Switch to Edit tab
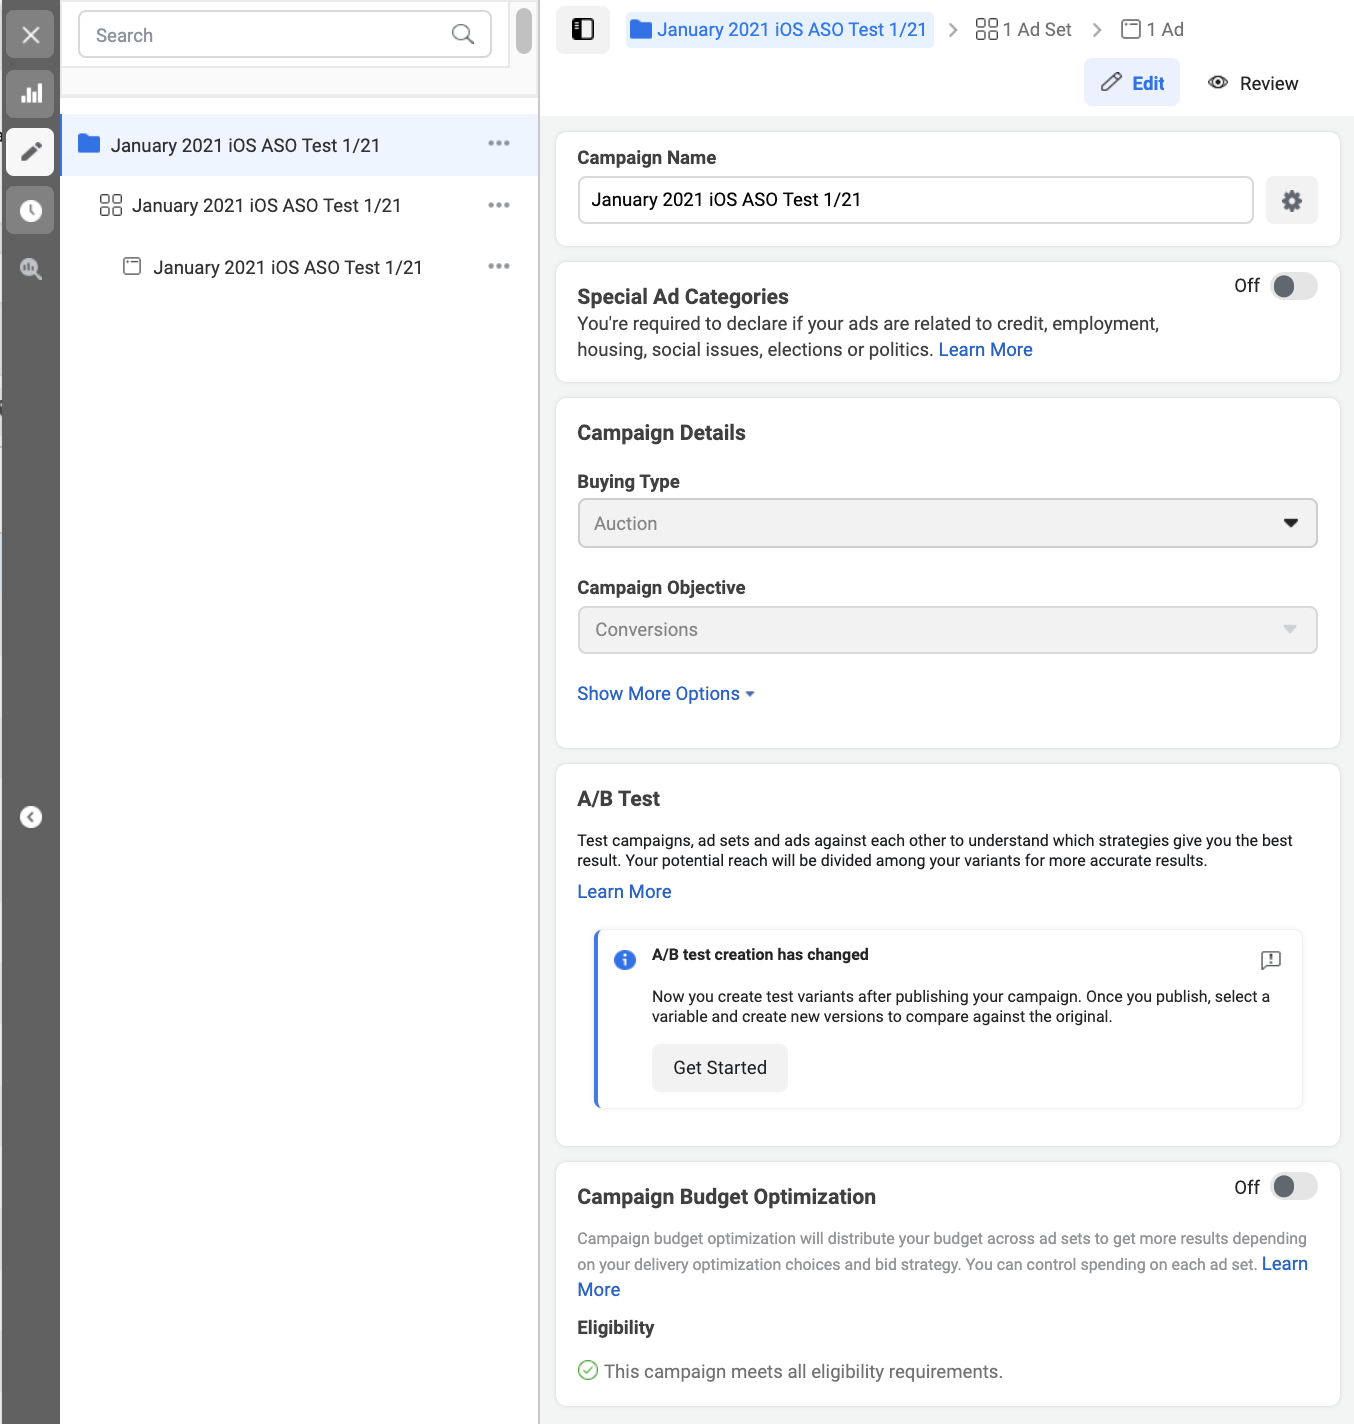The width and height of the screenshot is (1354, 1424). pos(1132,83)
